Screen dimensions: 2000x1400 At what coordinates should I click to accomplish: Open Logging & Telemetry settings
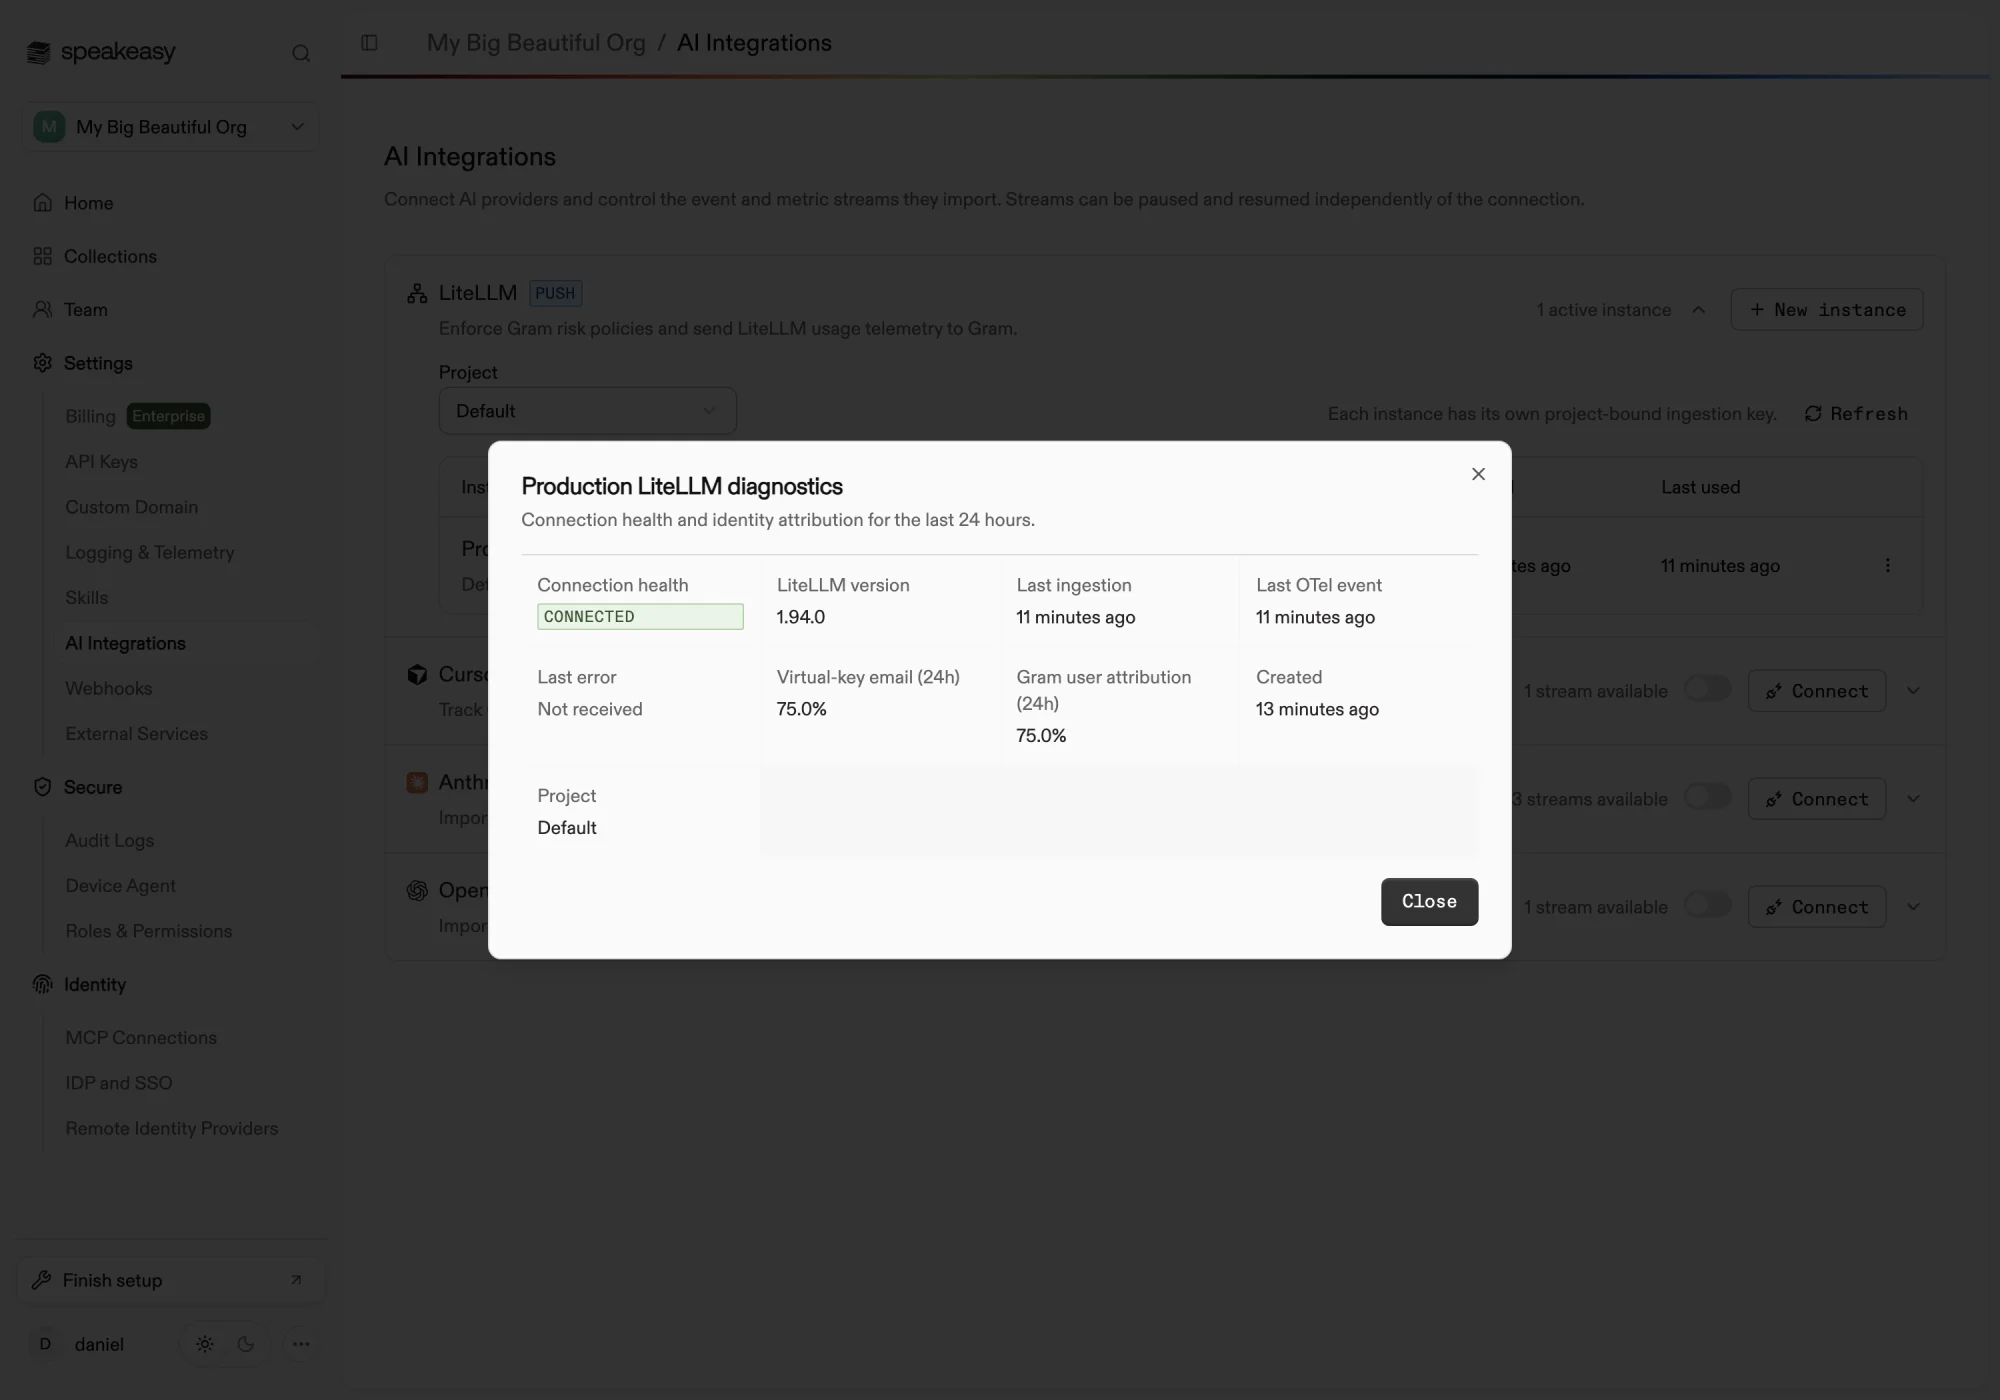point(149,552)
